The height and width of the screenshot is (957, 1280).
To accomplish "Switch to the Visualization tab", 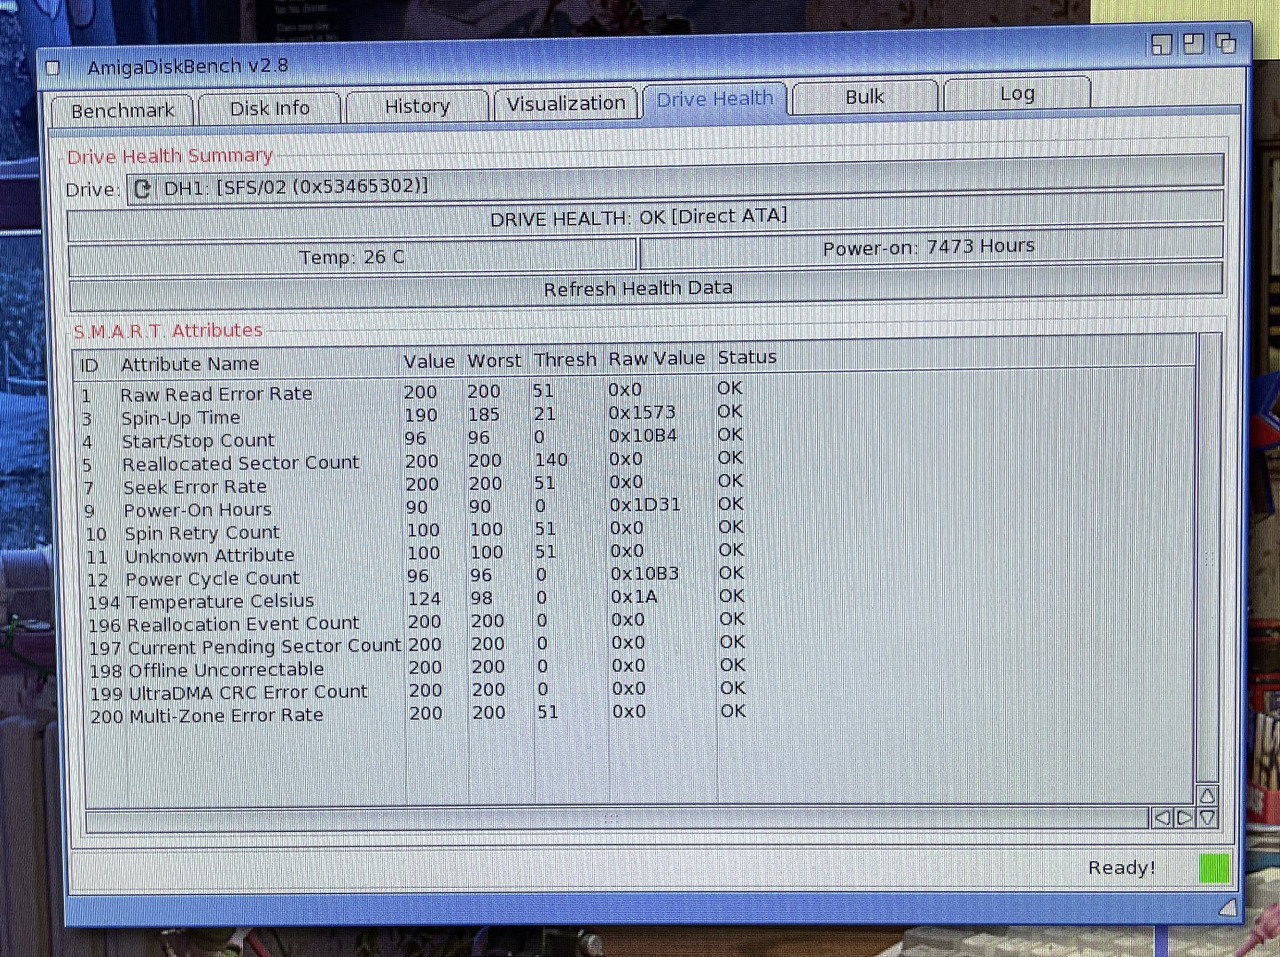I will coord(566,103).
